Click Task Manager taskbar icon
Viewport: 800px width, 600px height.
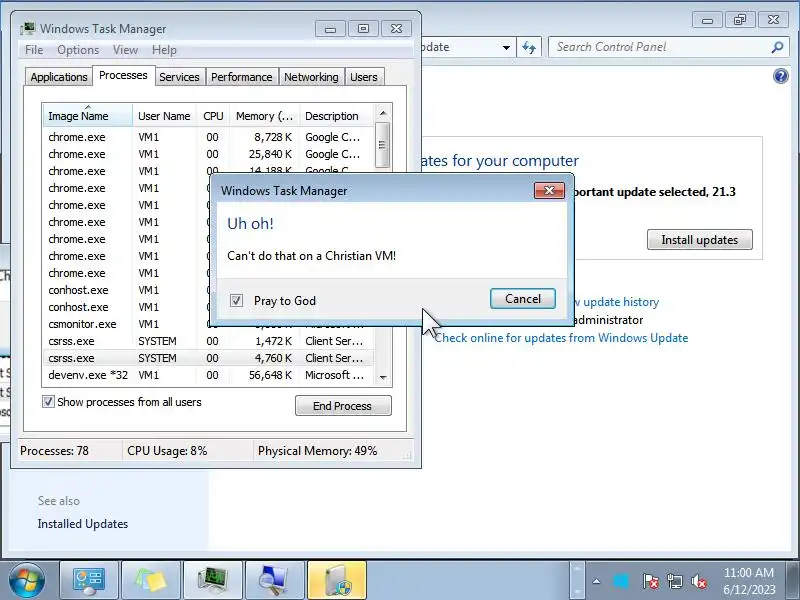click(213, 581)
